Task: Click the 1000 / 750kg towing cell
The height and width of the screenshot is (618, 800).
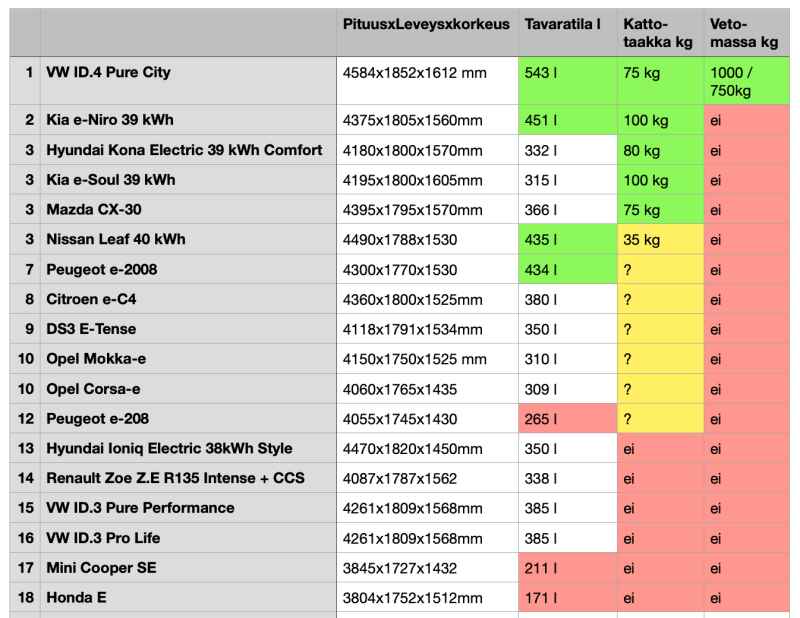Action: pos(746,80)
